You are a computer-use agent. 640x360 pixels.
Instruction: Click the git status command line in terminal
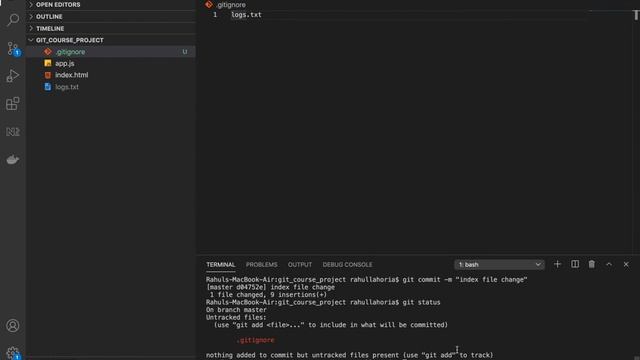click(x=323, y=302)
